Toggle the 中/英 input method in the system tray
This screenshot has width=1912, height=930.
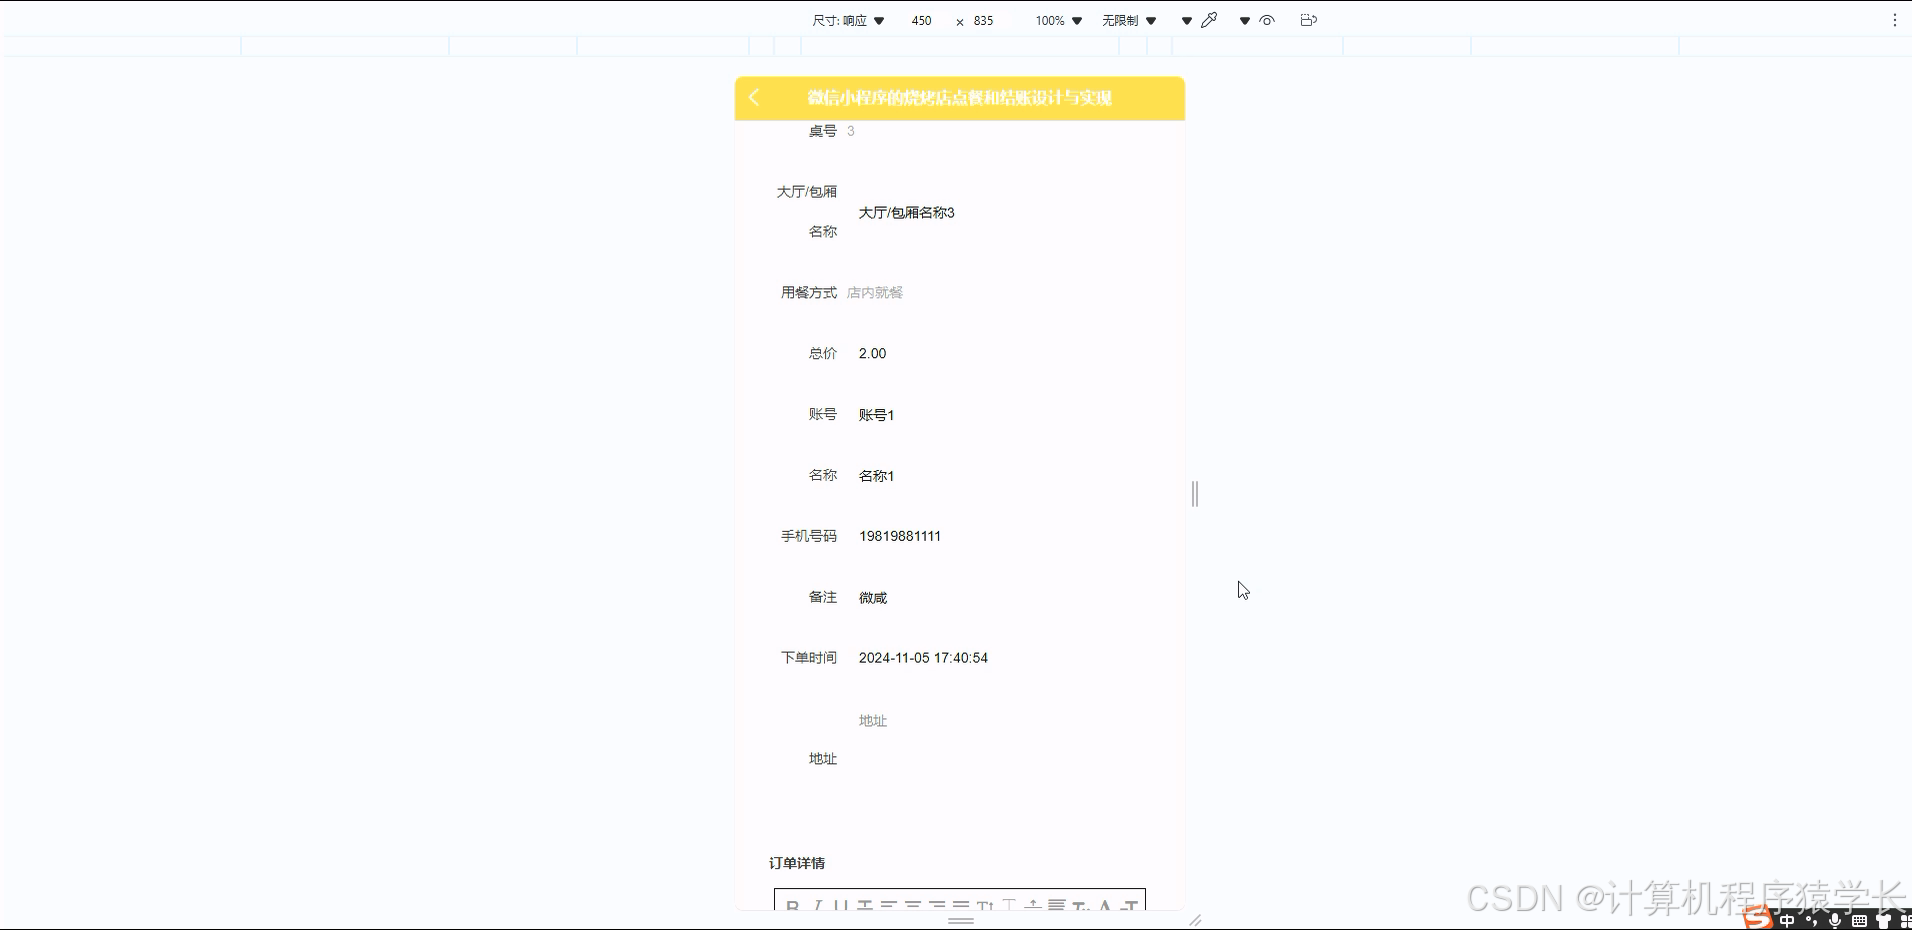click(1787, 921)
